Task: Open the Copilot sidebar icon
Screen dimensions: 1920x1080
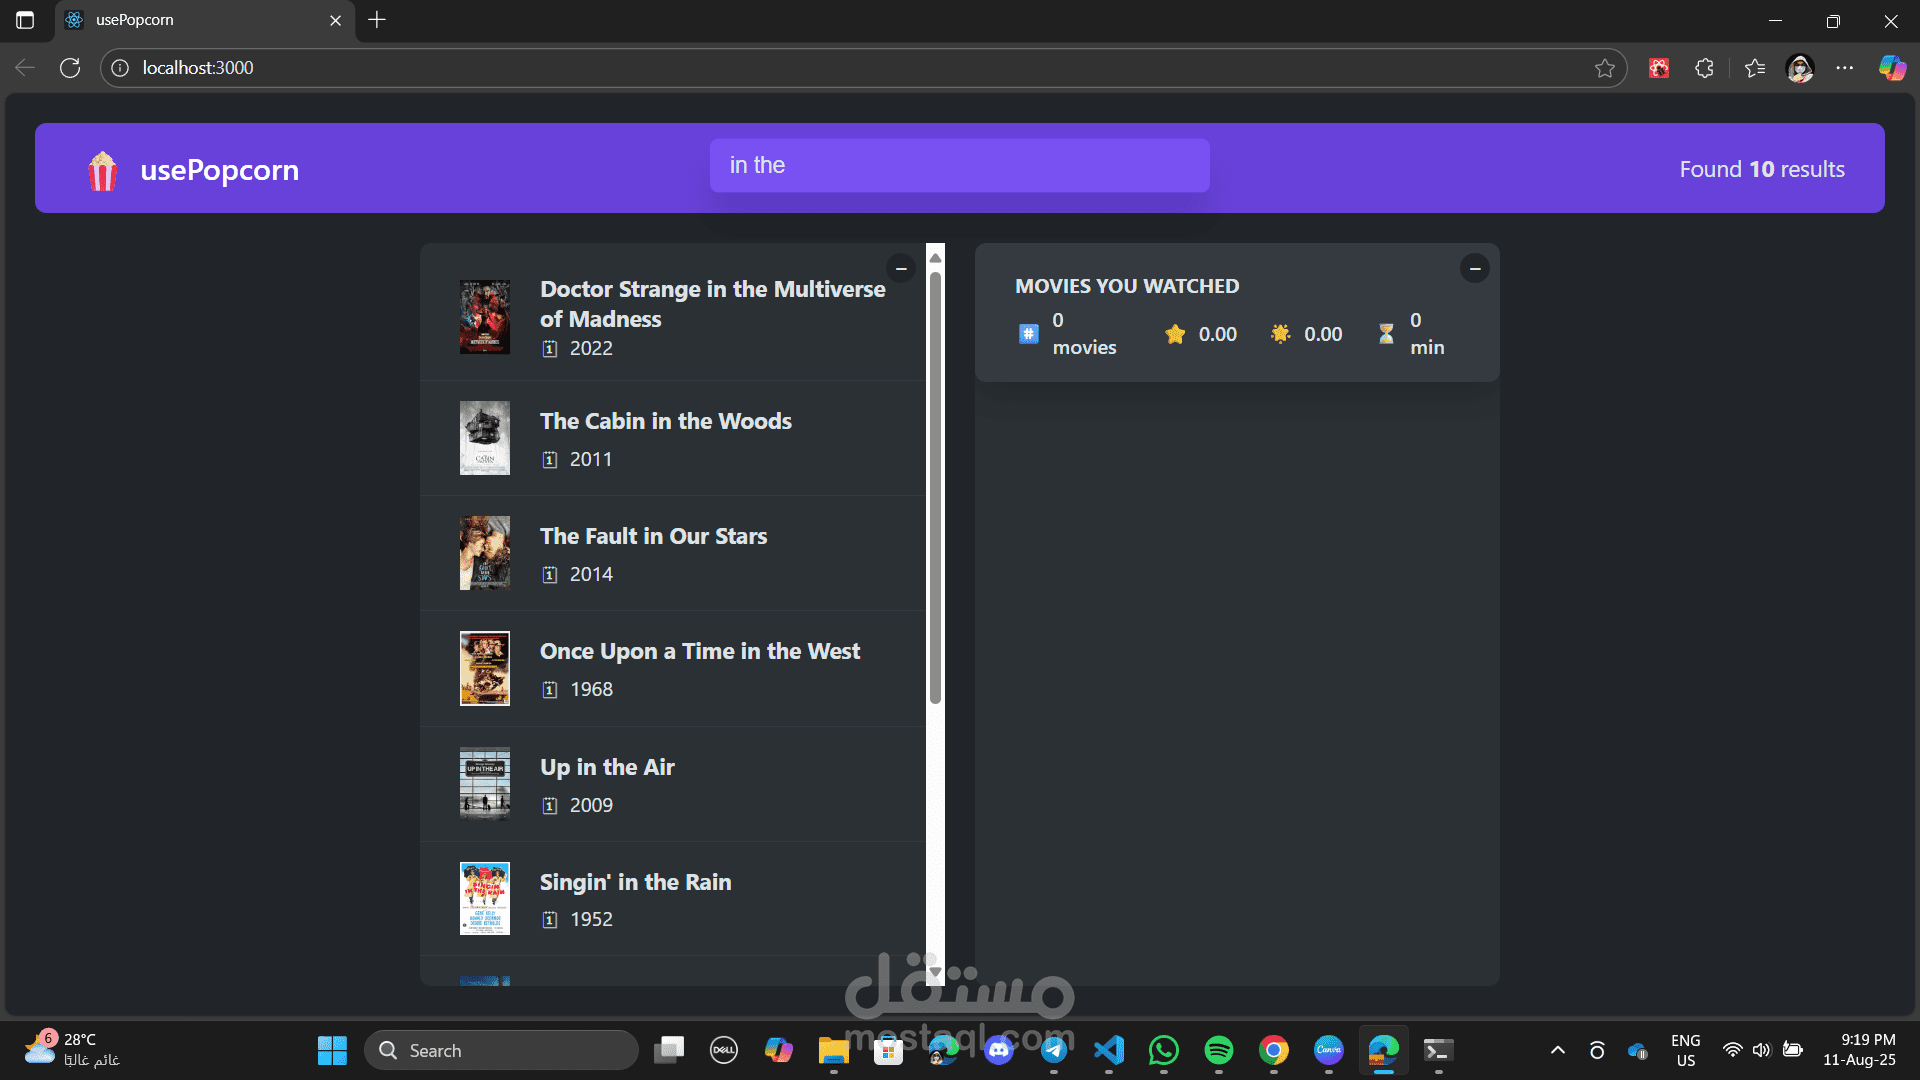Action: [1892, 68]
